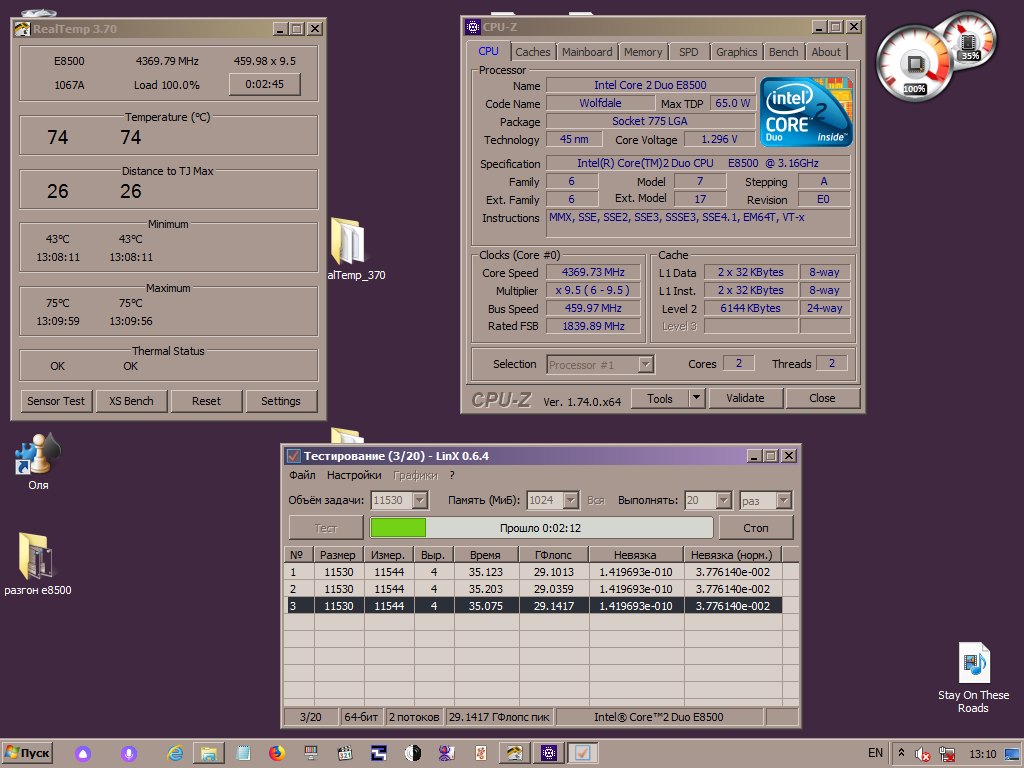The height and width of the screenshot is (768, 1024).
Task: Click the CPU-Z taskbar icon
Action: (x=549, y=753)
